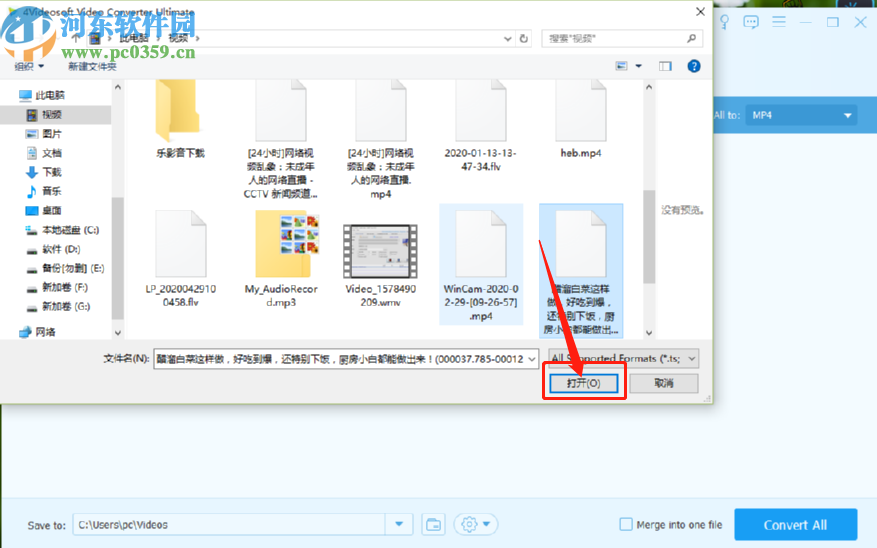
Task: Click 视频 in the address breadcrumb
Action: [178, 38]
